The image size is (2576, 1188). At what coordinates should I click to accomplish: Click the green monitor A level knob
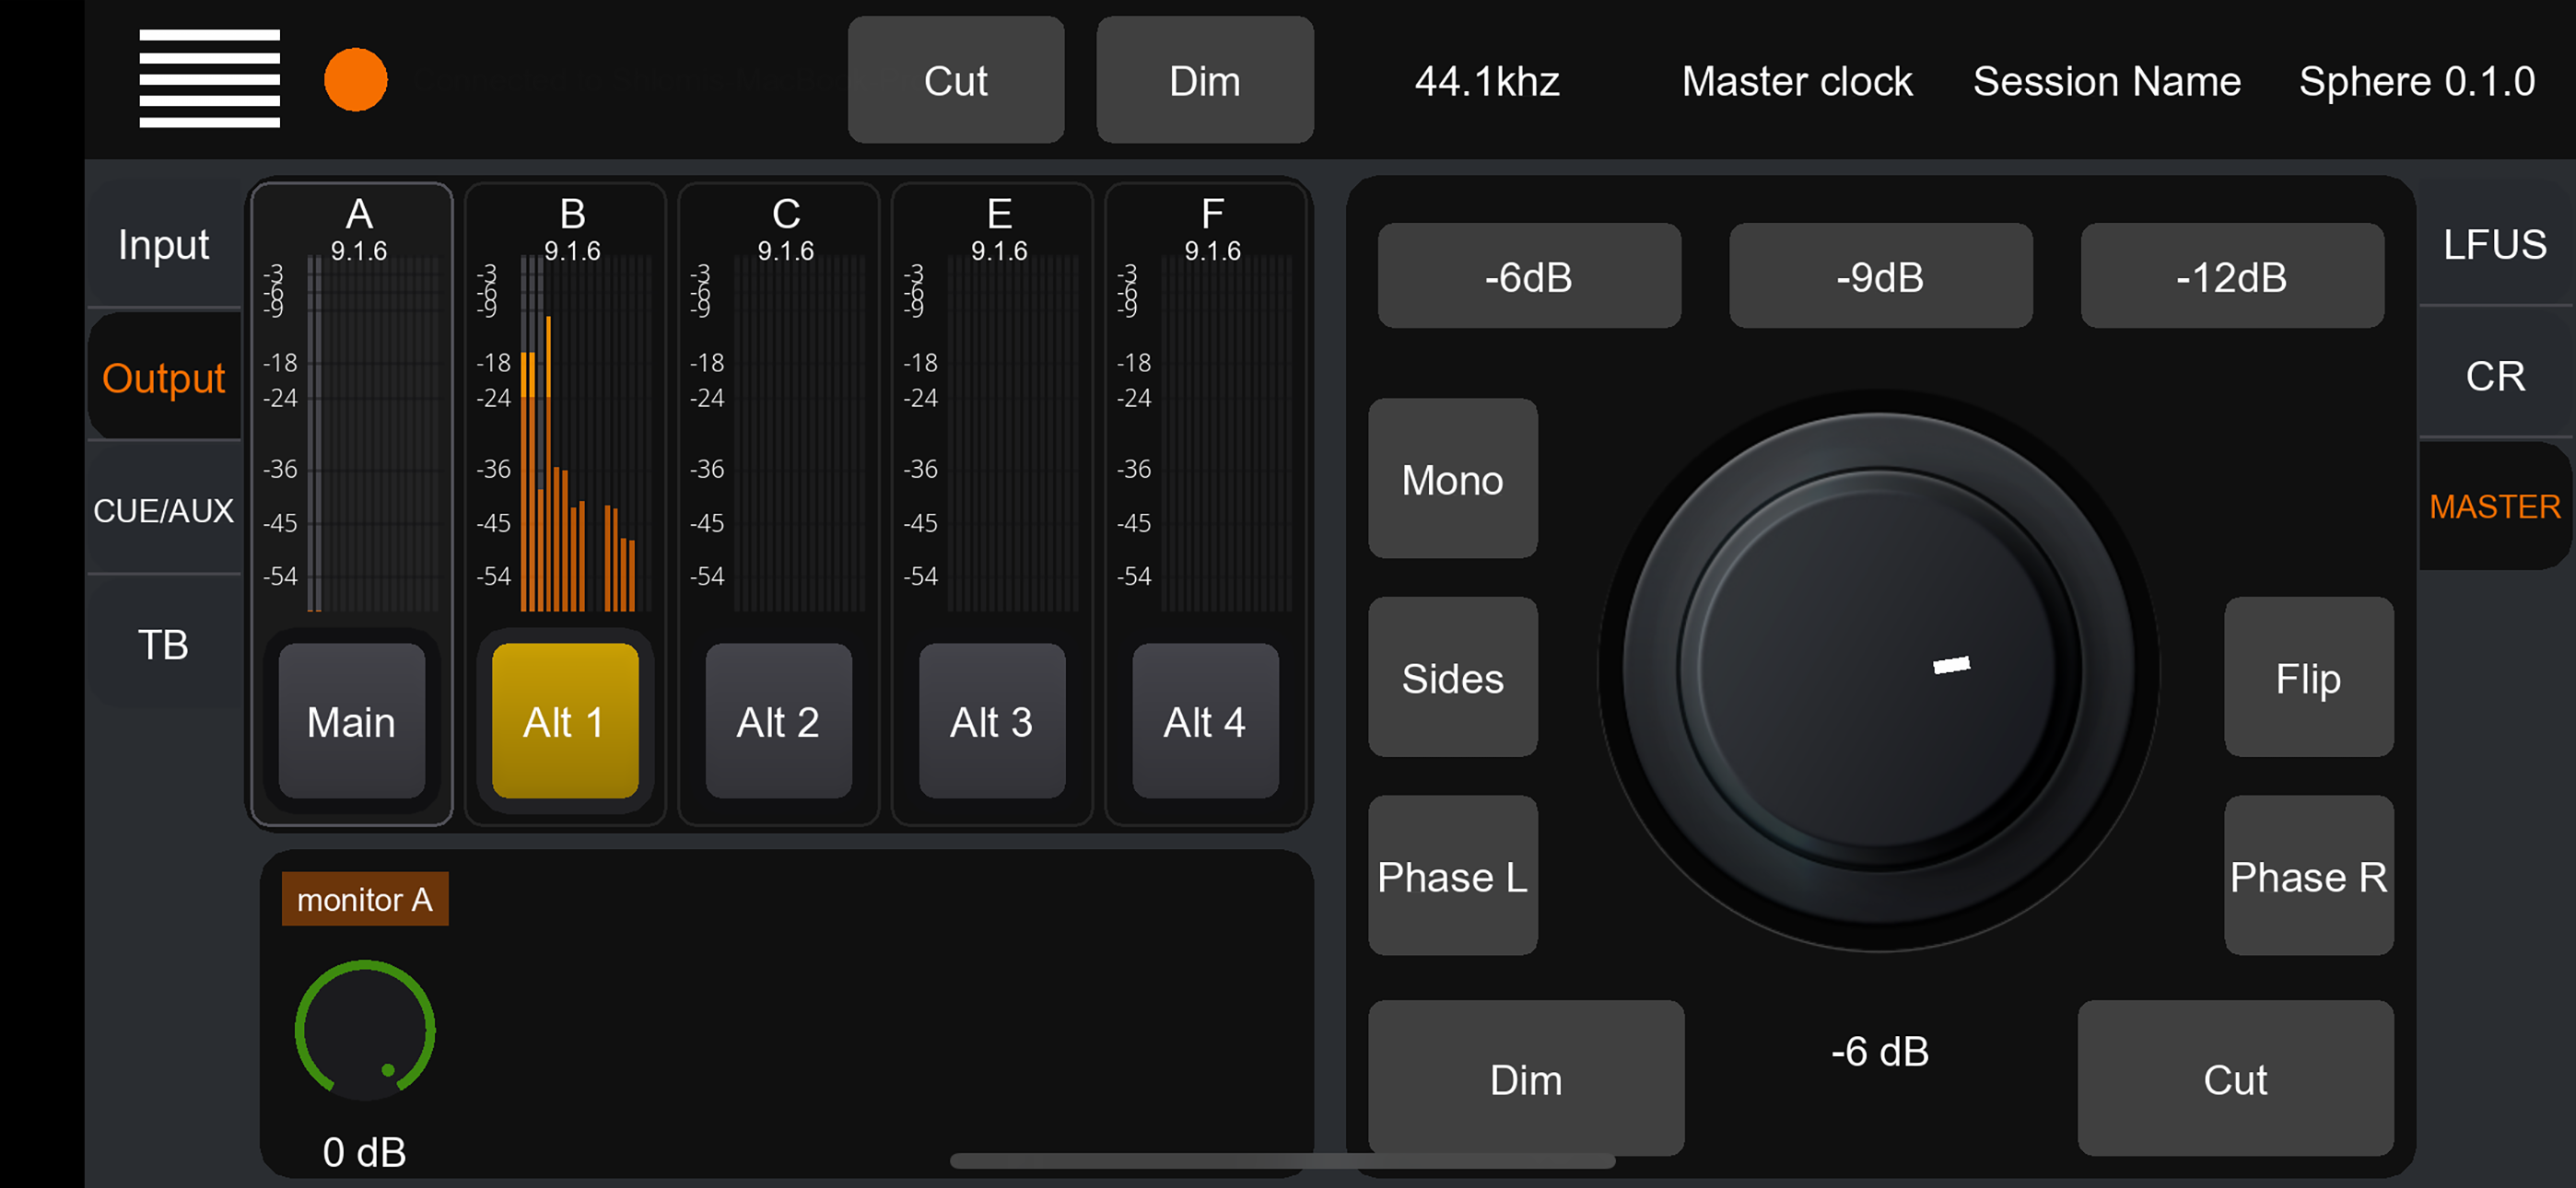point(365,1030)
